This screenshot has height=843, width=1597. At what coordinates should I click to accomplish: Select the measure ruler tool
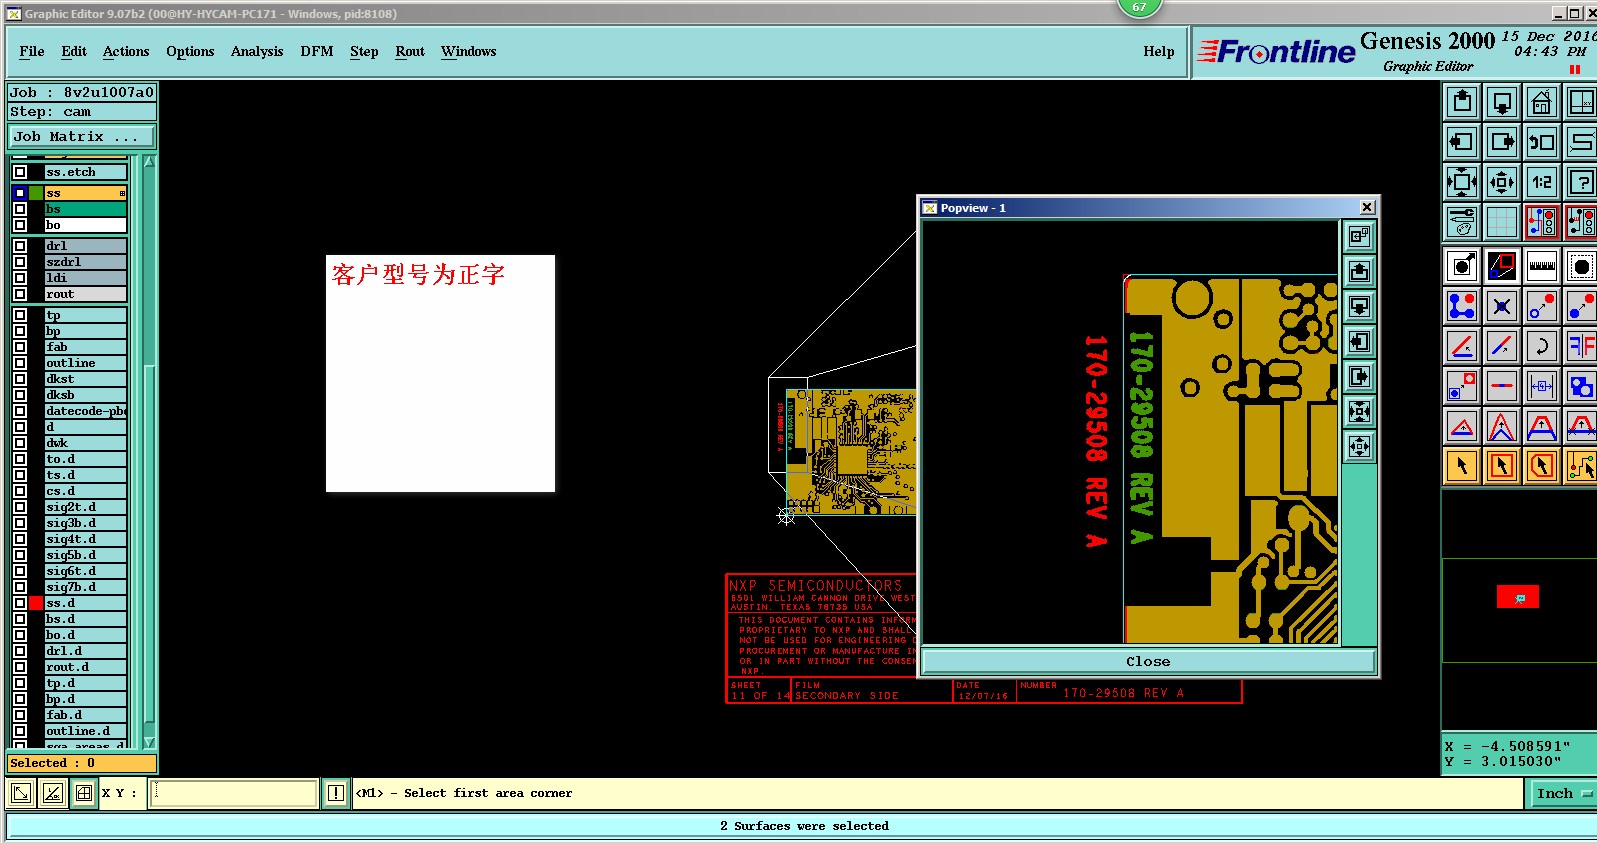pyautogui.click(x=1542, y=266)
